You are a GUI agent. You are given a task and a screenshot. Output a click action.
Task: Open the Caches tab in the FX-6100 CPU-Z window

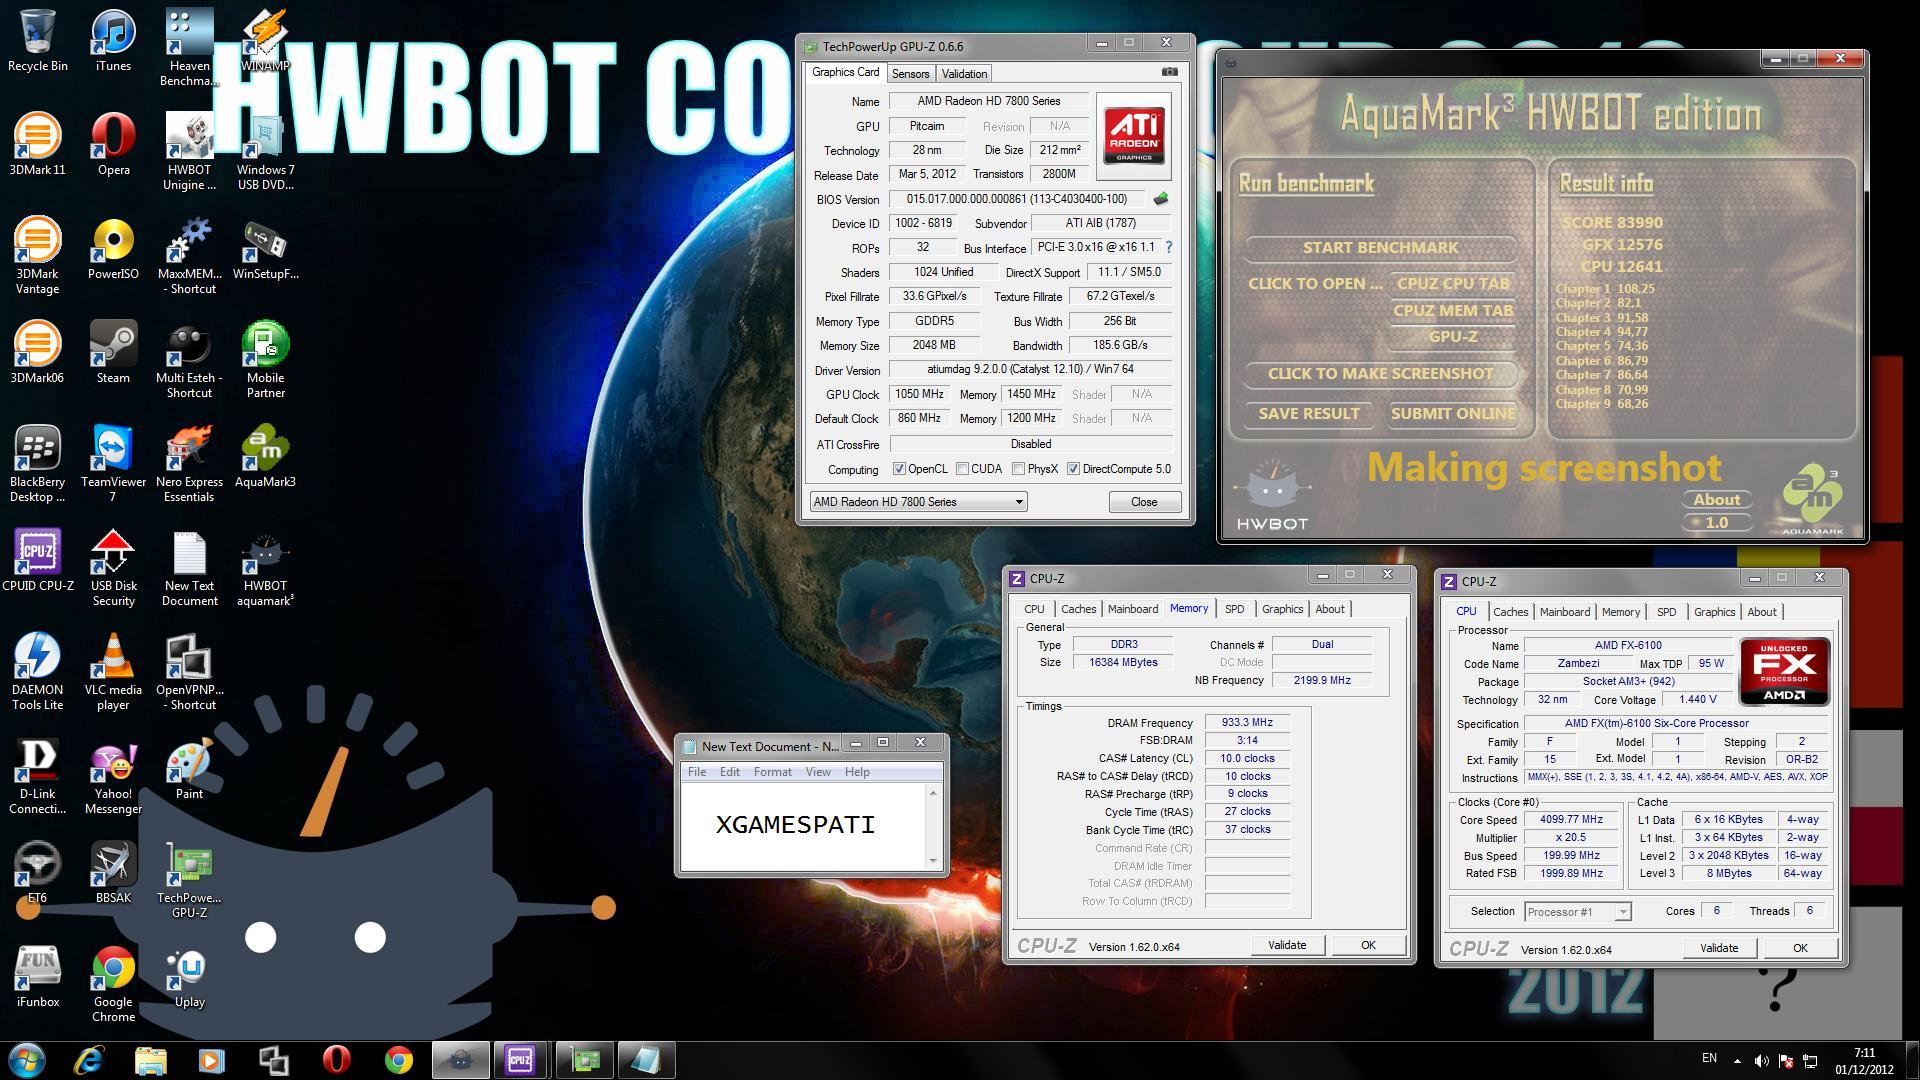coord(1510,612)
